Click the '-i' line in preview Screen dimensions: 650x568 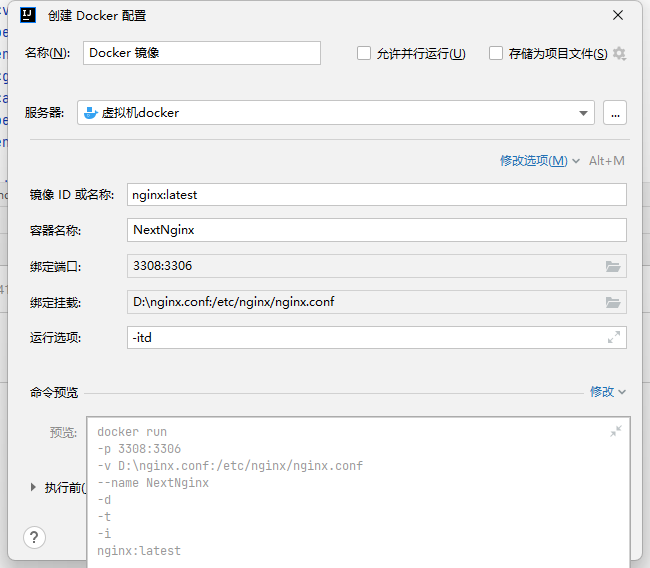point(104,534)
